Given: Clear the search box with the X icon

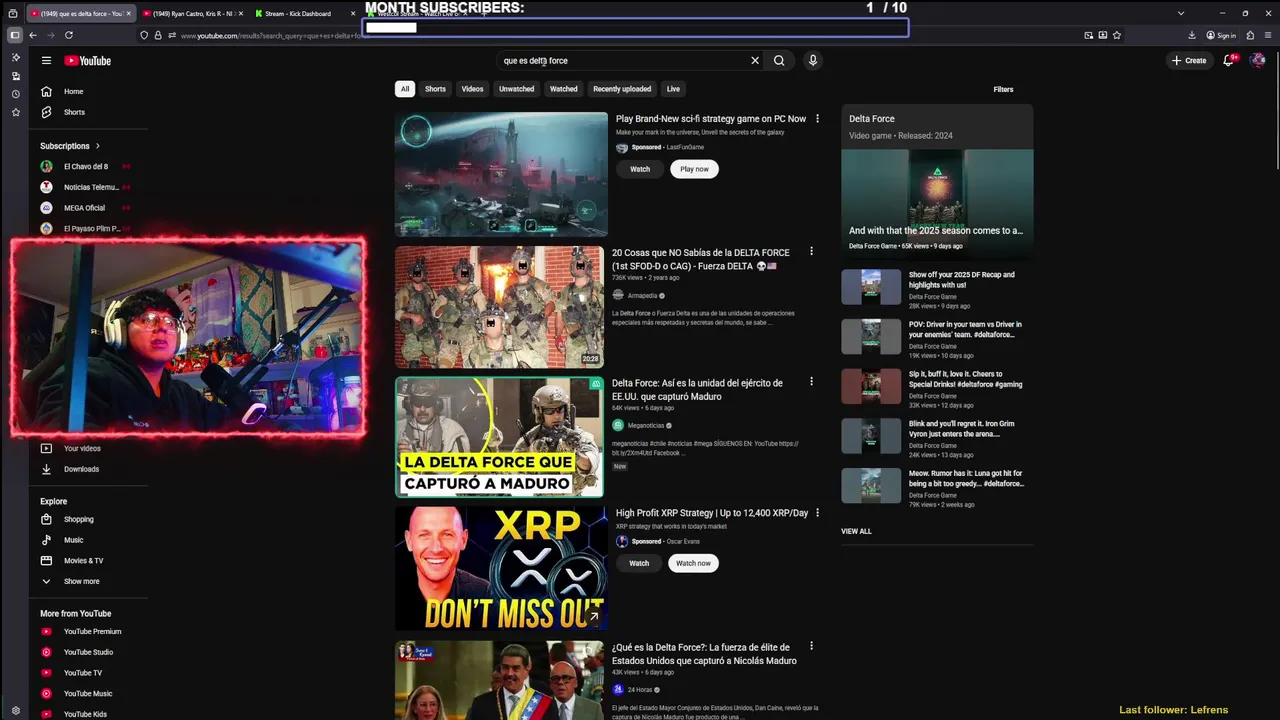Looking at the screenshot, I should coord(755,60).
